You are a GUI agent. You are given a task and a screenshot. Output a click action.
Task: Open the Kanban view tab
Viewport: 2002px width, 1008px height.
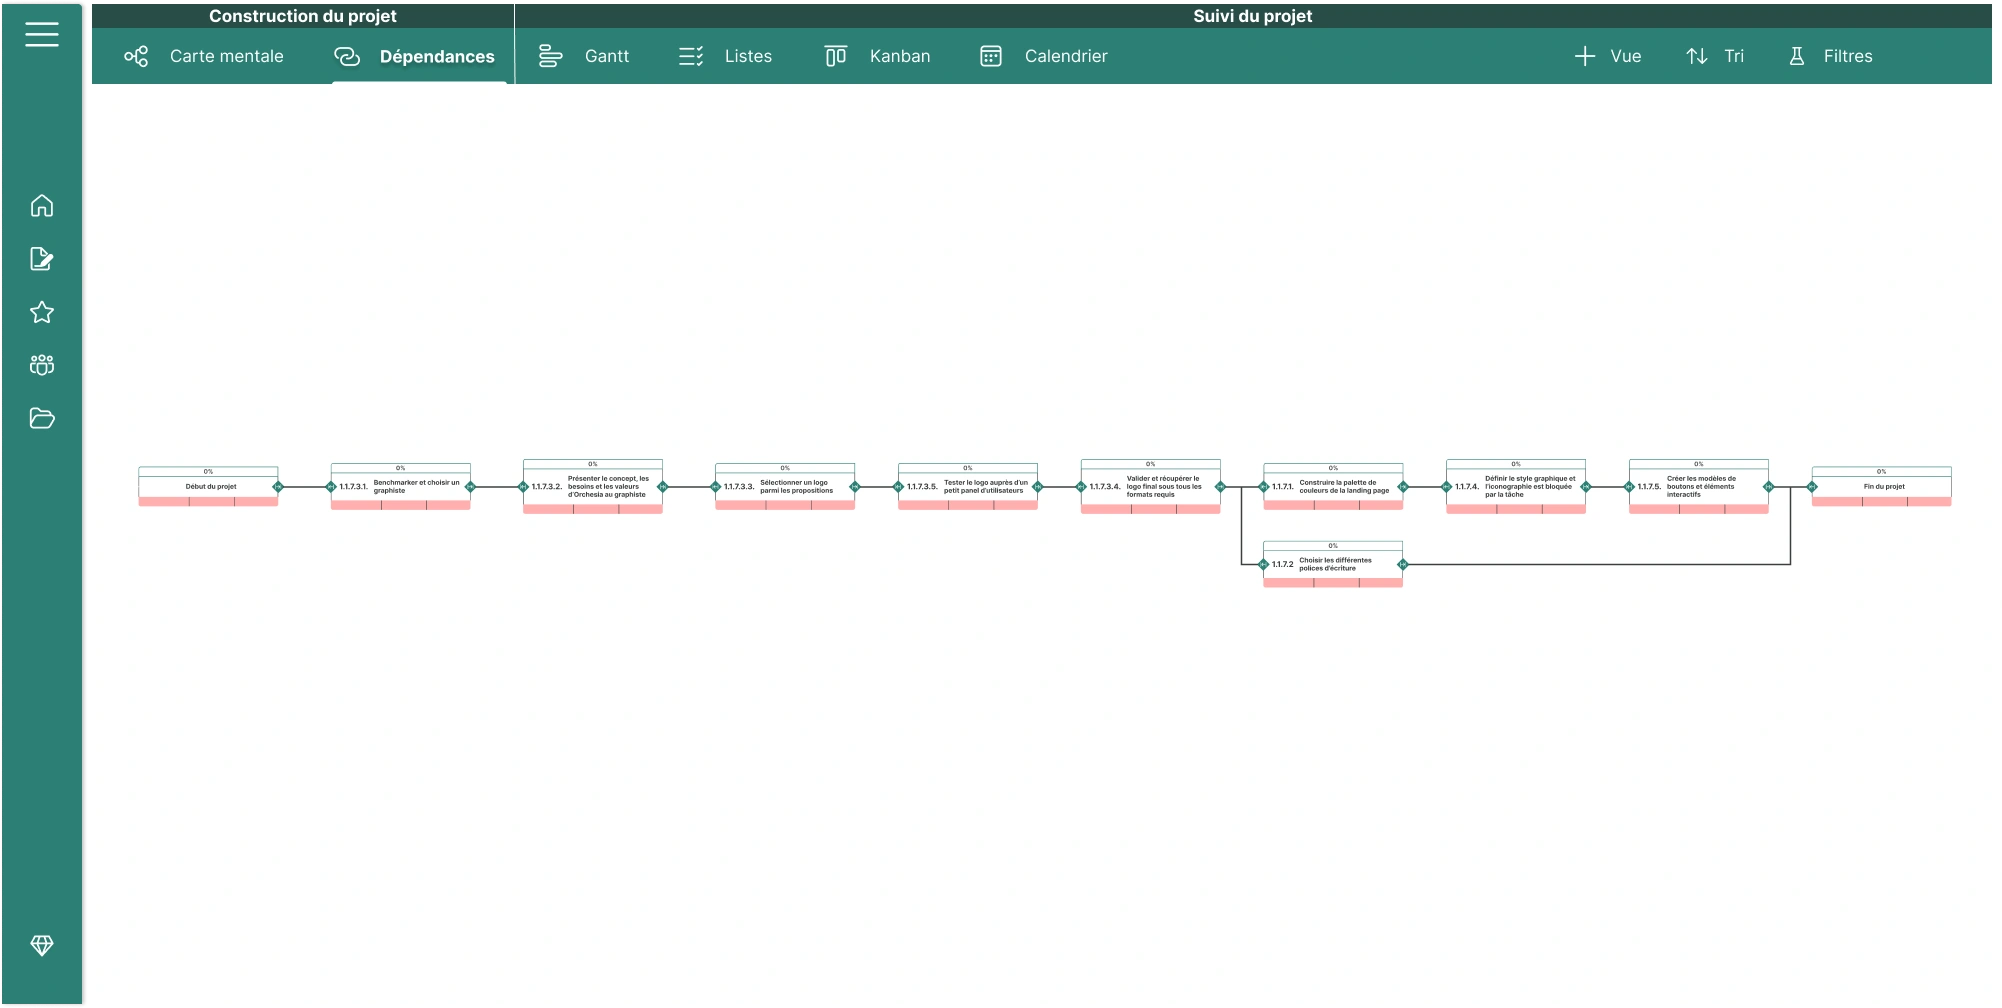tap(877, 56)
